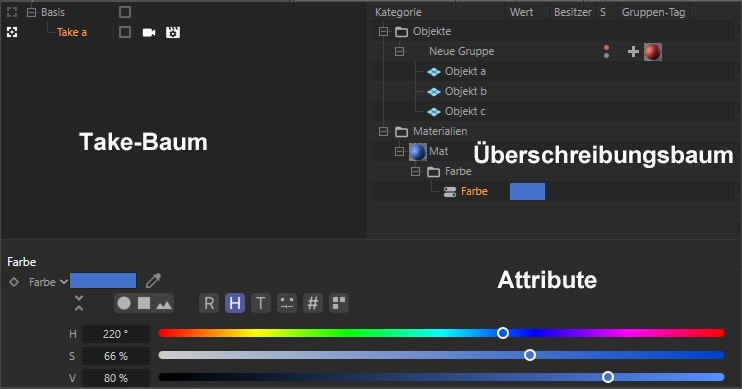Click the camera icon on Take a
This screenshot has height=389, width=742.
click(x=149, y=32)
